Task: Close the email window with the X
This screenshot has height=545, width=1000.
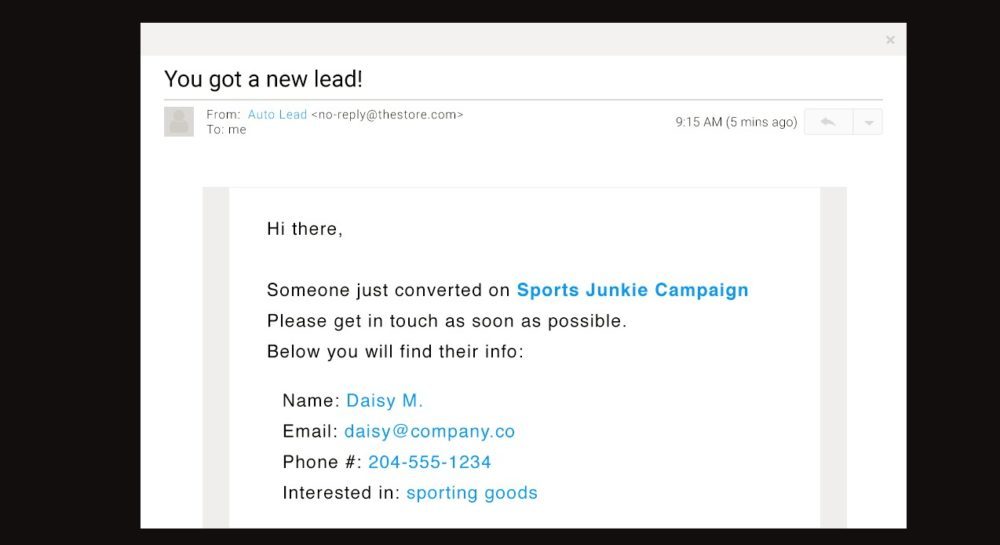Action: (x=890, y=40)
